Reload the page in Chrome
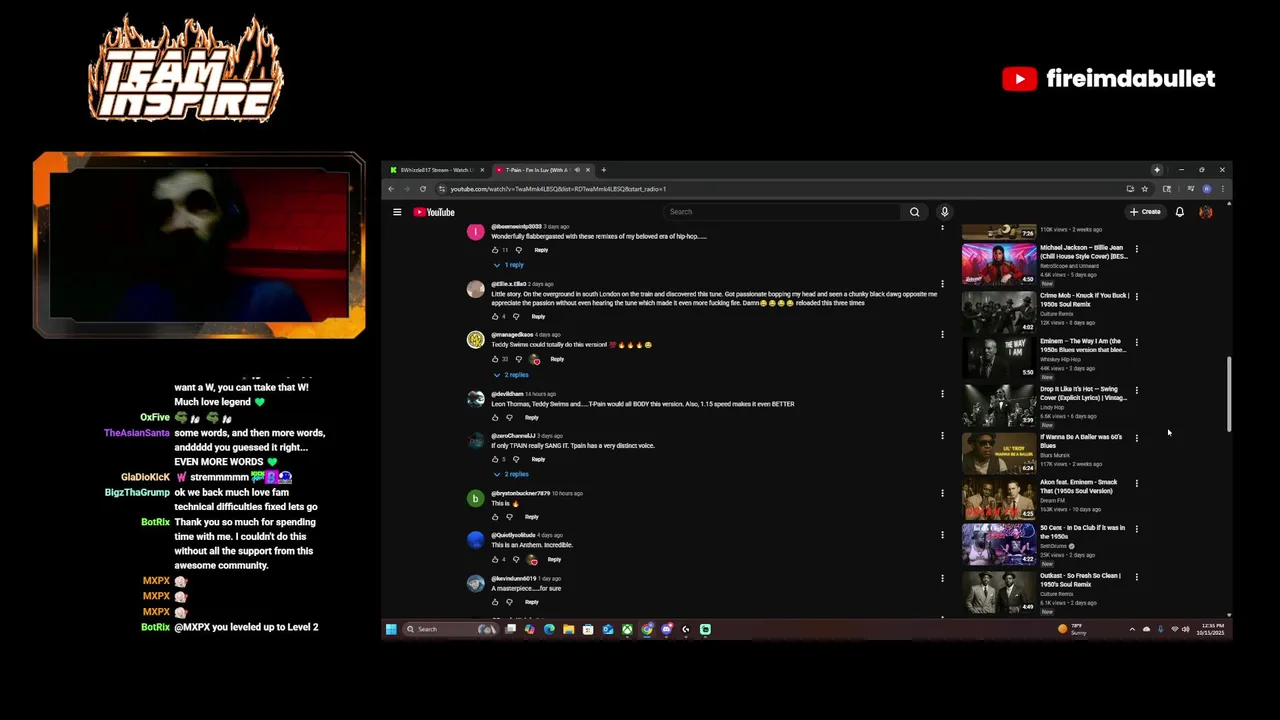Image resolution: width=1280 pixels, height=720 pixels. pos(423,189)
